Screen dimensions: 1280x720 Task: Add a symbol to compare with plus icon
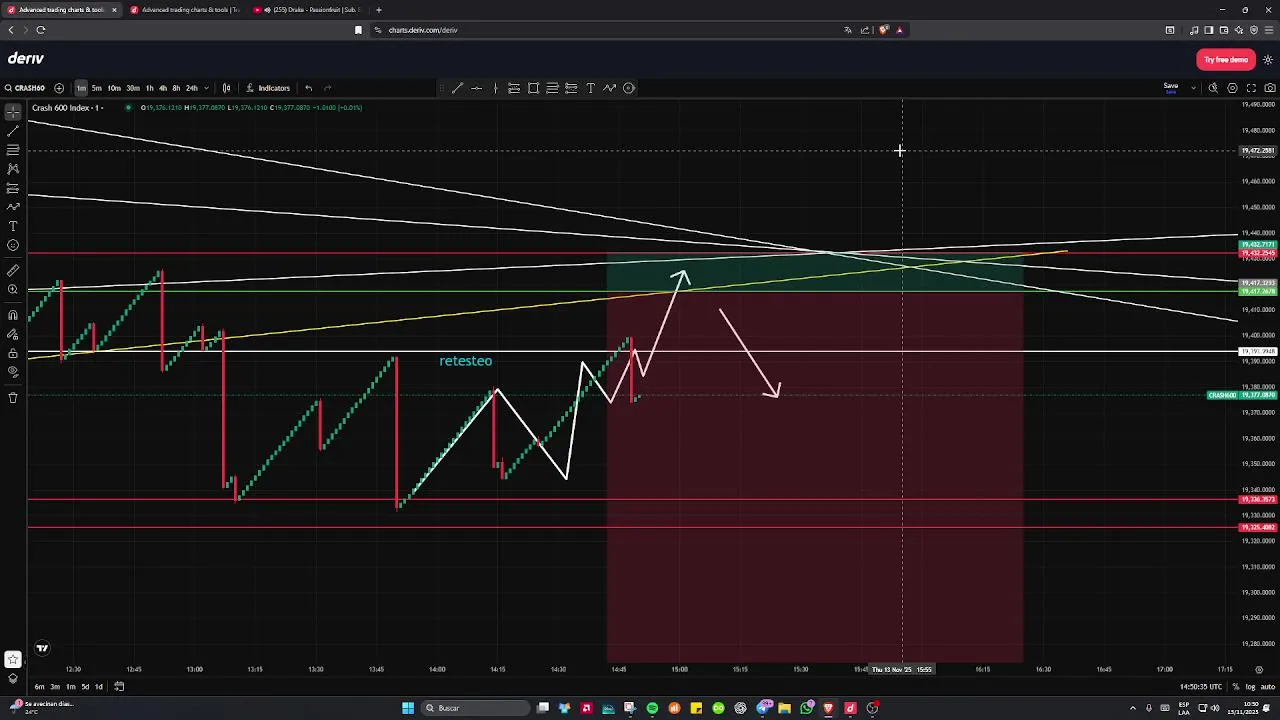pos(59,88)
